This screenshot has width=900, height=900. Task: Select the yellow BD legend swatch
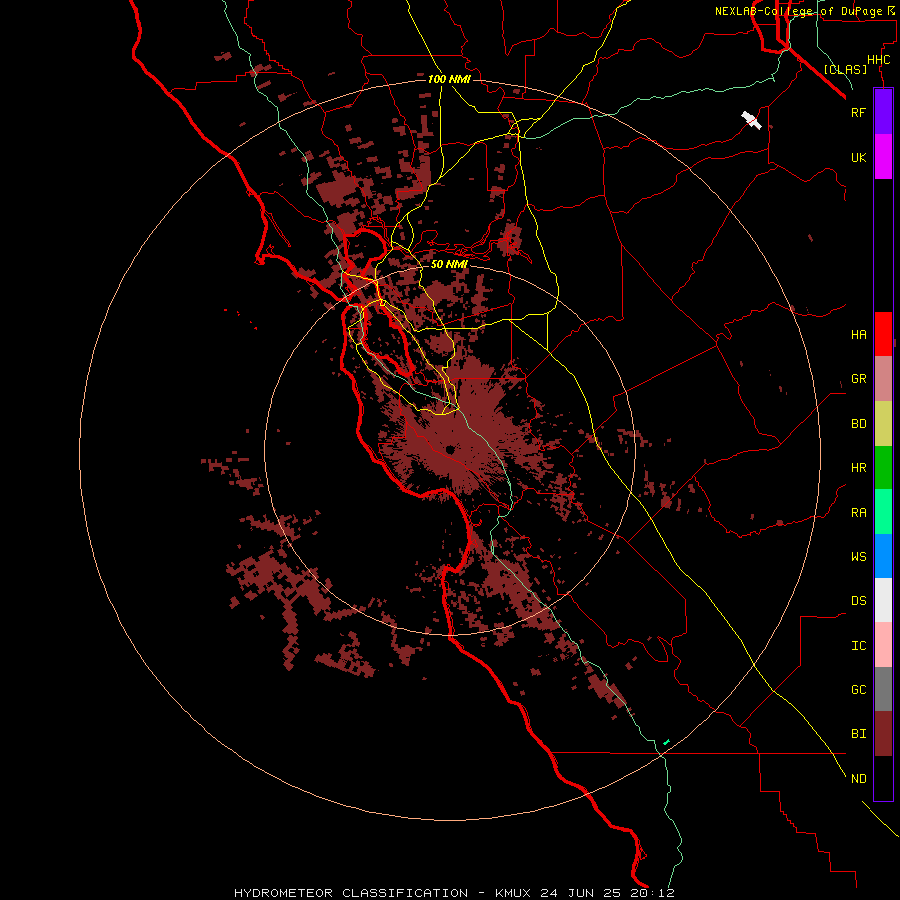[x=883, y=424]
